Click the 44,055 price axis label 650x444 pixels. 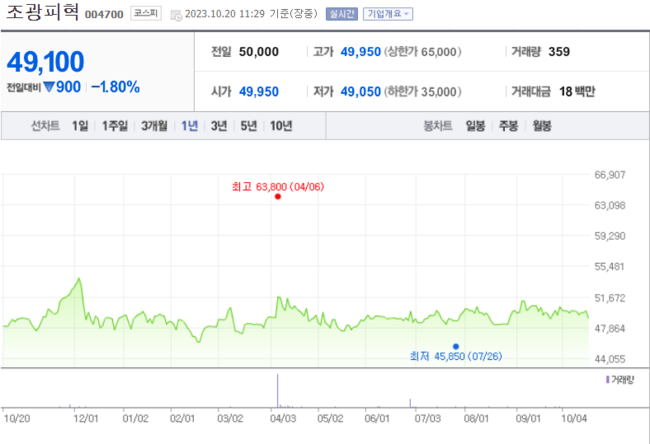(x=610, y=359)
